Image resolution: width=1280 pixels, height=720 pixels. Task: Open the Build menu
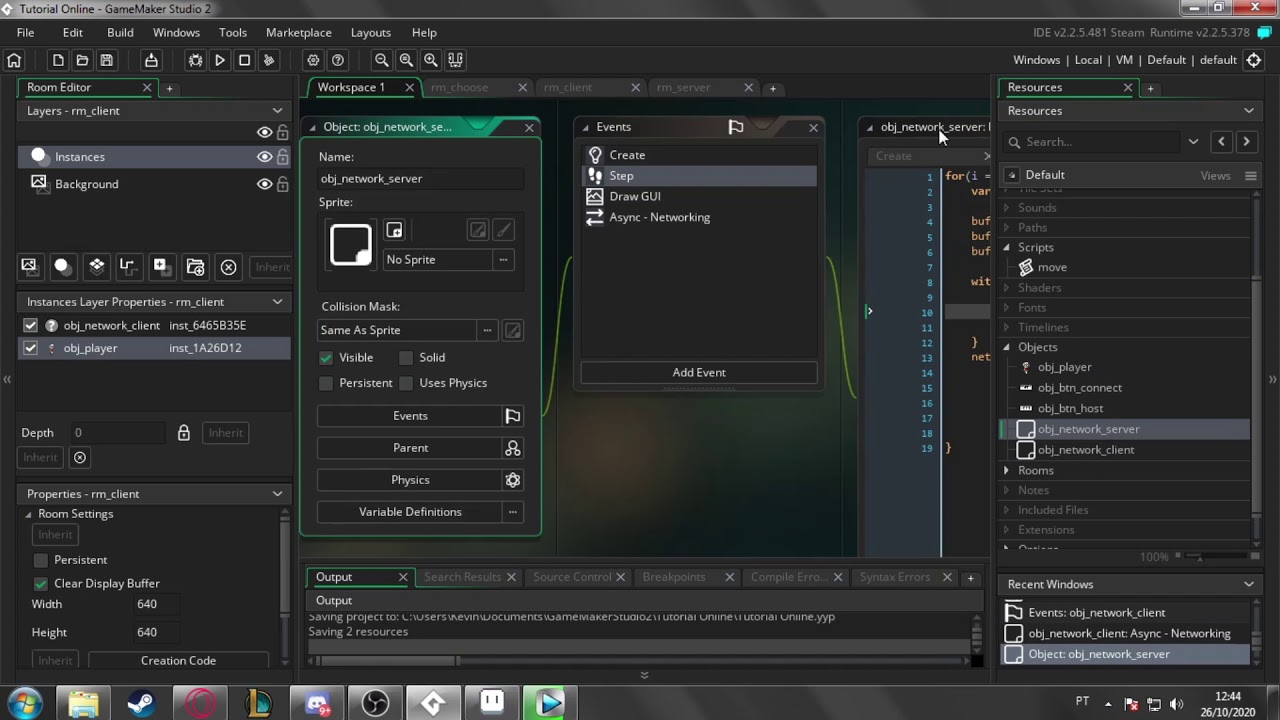pyautogui.click(x=120, y=33)
